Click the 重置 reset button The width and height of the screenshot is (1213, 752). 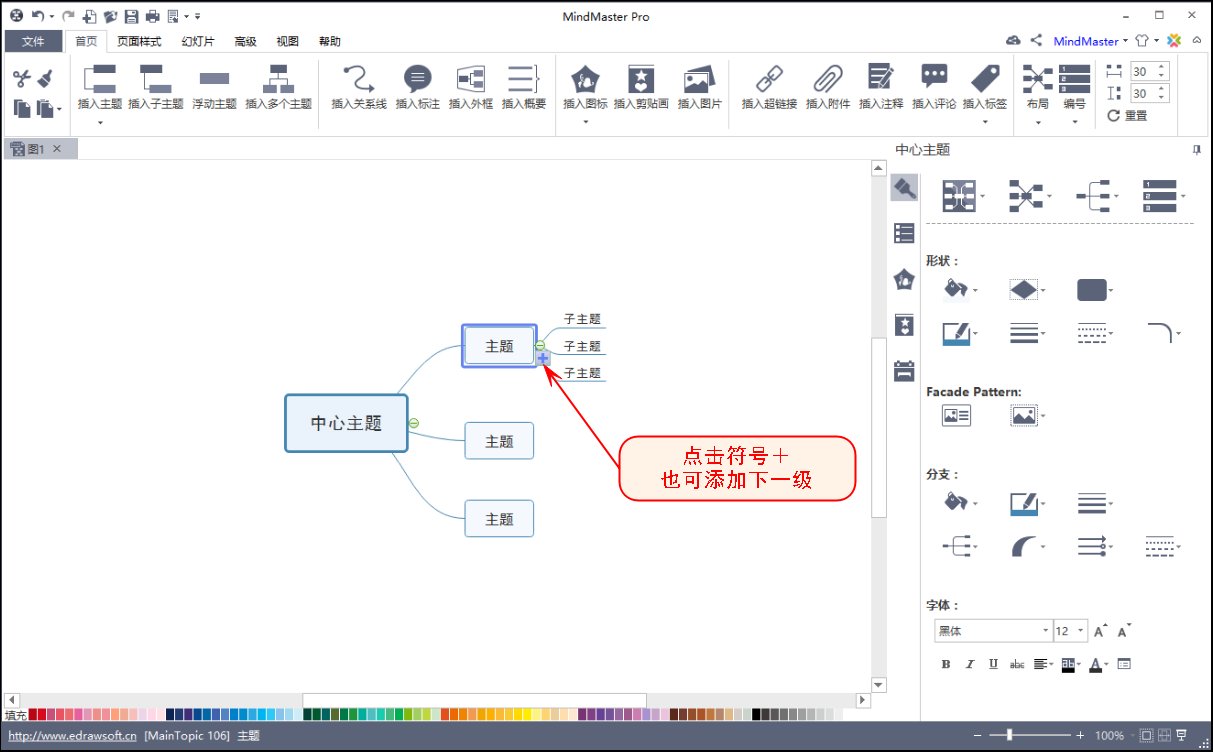(1135, 115)
